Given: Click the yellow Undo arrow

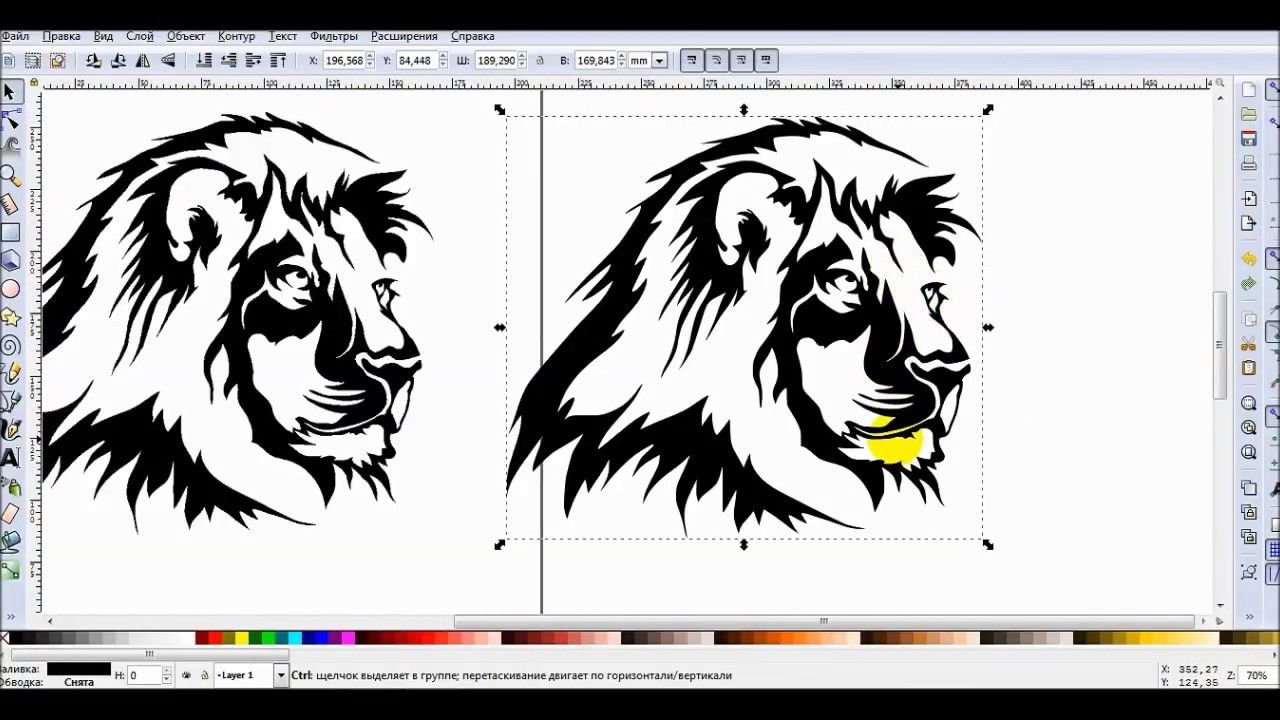Looking at the screenshot, I should pyautogui.click(x=1248, y=260).
